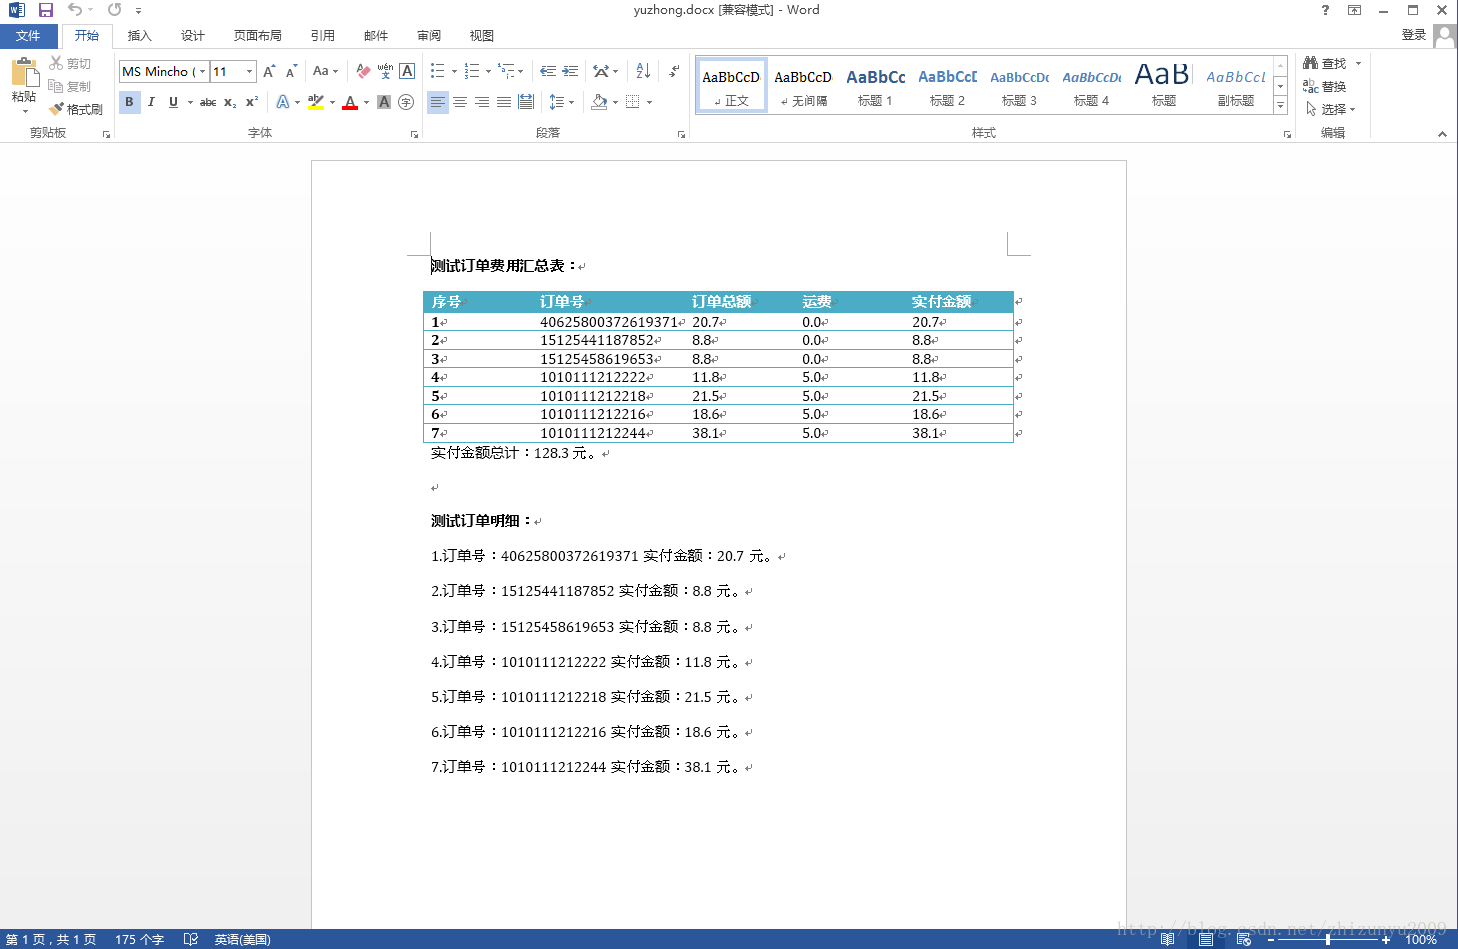Screen dimensions: 1458x949
Task: Open the 审阅 ribbon tab
Action: pos(429,35)
